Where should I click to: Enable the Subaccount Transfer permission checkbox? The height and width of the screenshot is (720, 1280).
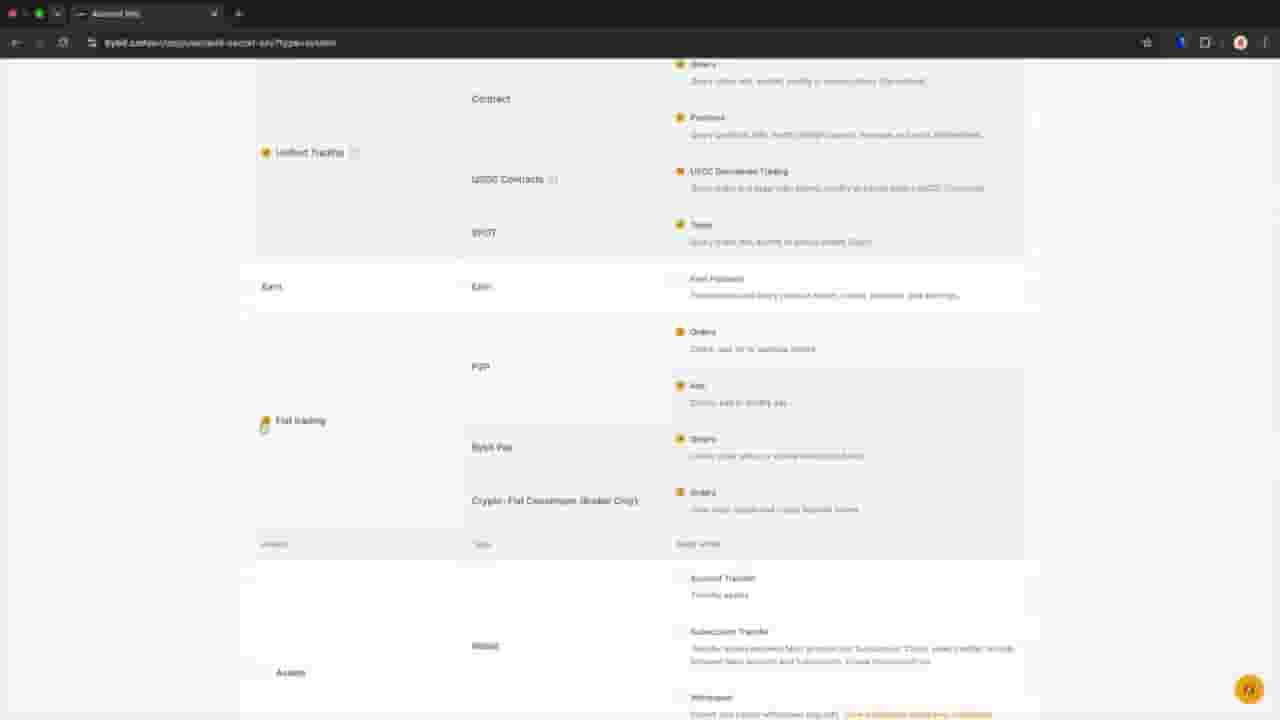(x=680, y=632)
